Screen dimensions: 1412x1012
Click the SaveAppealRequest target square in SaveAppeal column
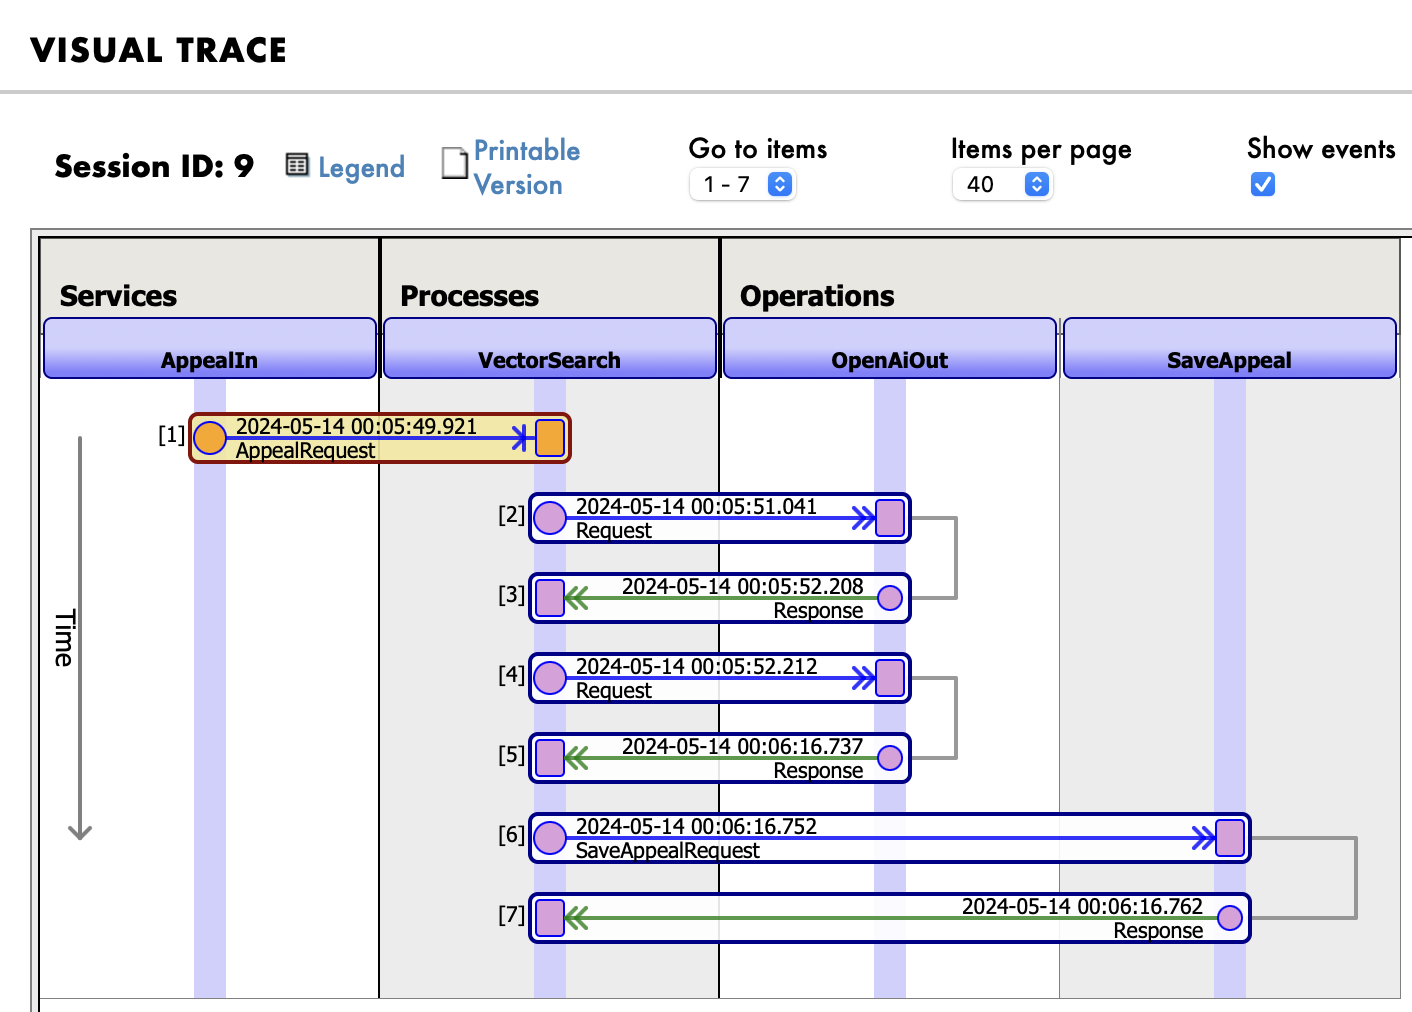(1230, 838)
